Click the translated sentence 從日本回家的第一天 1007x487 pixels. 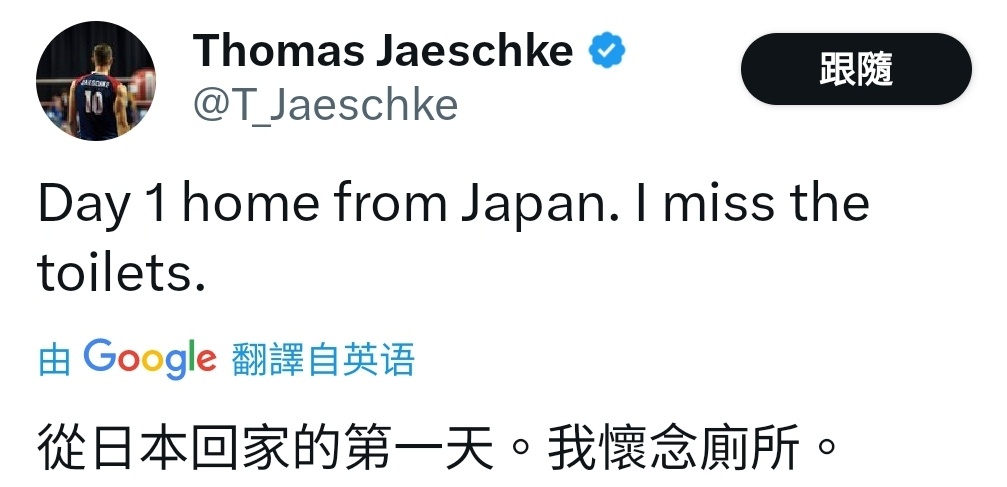pos(266,449)
